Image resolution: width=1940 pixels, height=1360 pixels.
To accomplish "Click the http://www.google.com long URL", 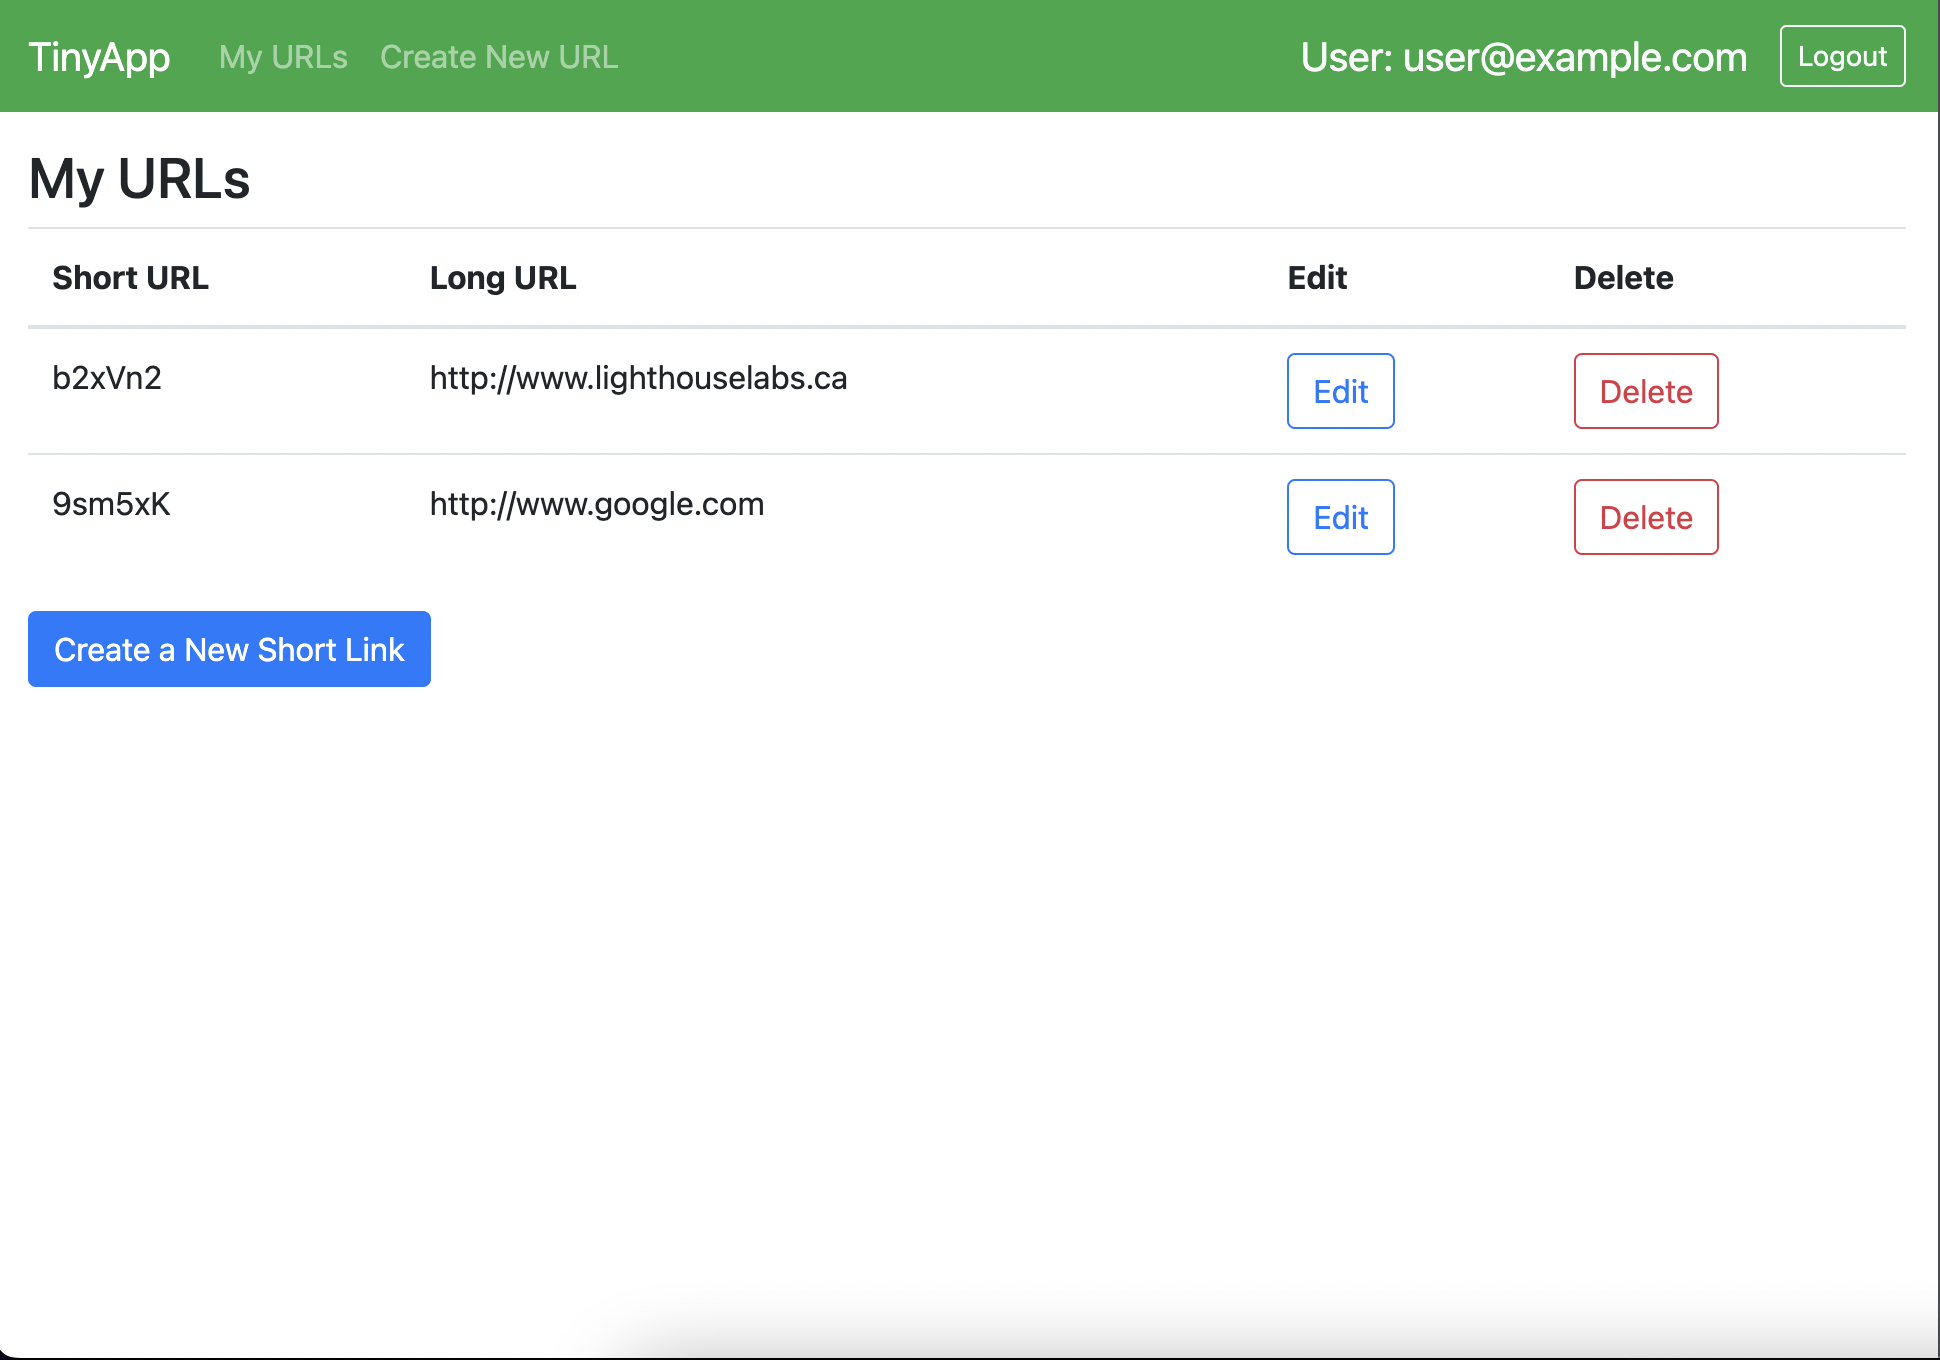I will pos(596,504).
